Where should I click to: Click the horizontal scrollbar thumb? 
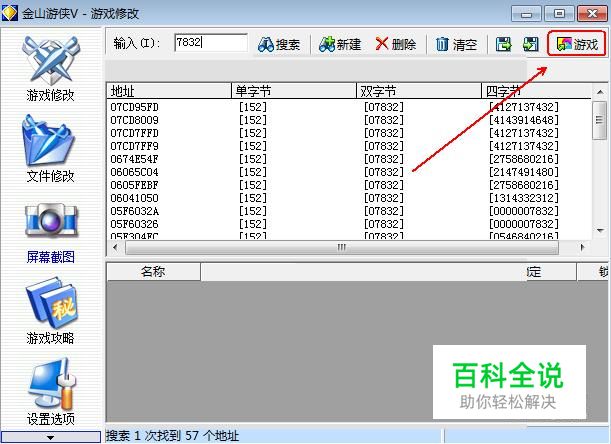[x=342, y=247]
